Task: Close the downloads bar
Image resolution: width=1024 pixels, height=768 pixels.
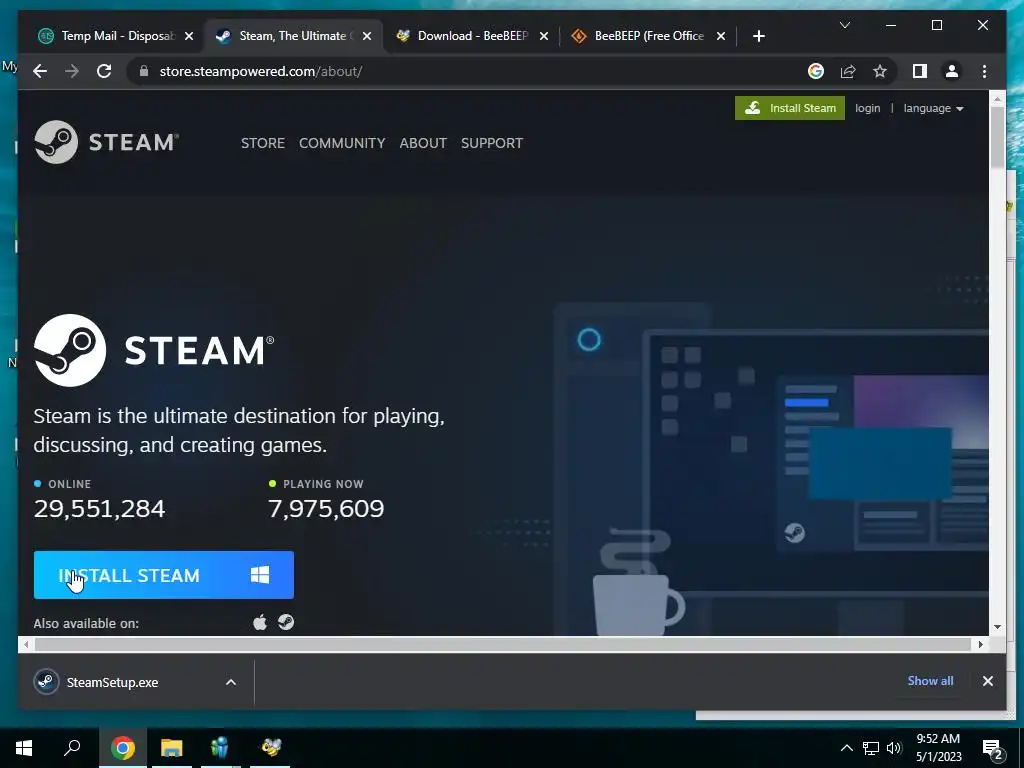Action: tap(987, 681)
